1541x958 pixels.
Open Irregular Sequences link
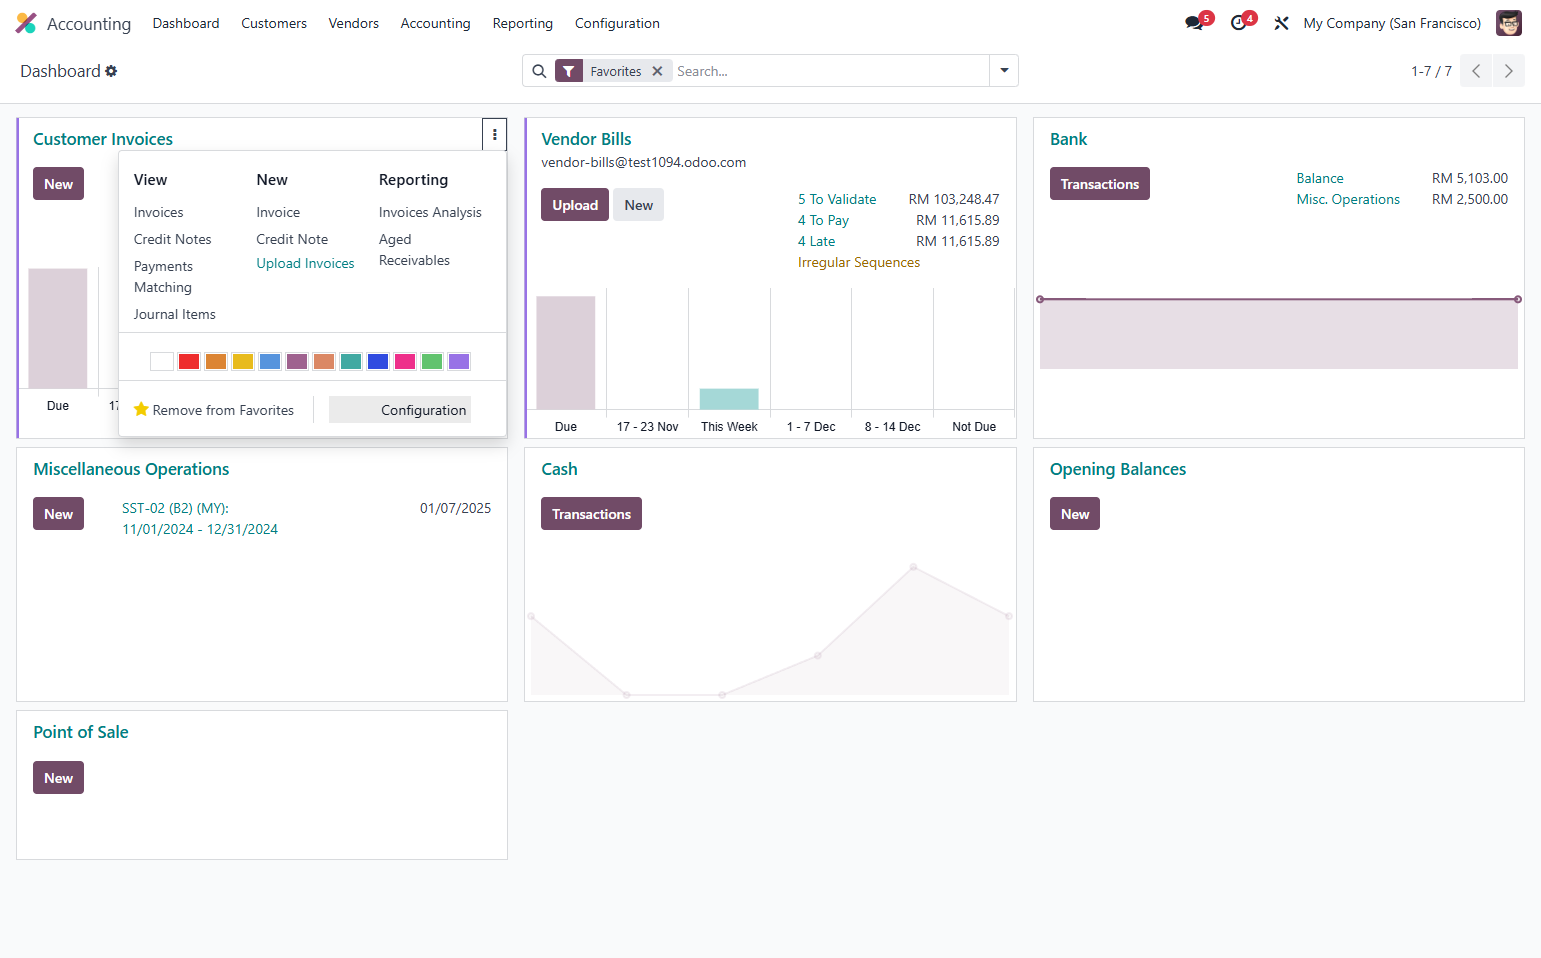[x=859, y=262]
